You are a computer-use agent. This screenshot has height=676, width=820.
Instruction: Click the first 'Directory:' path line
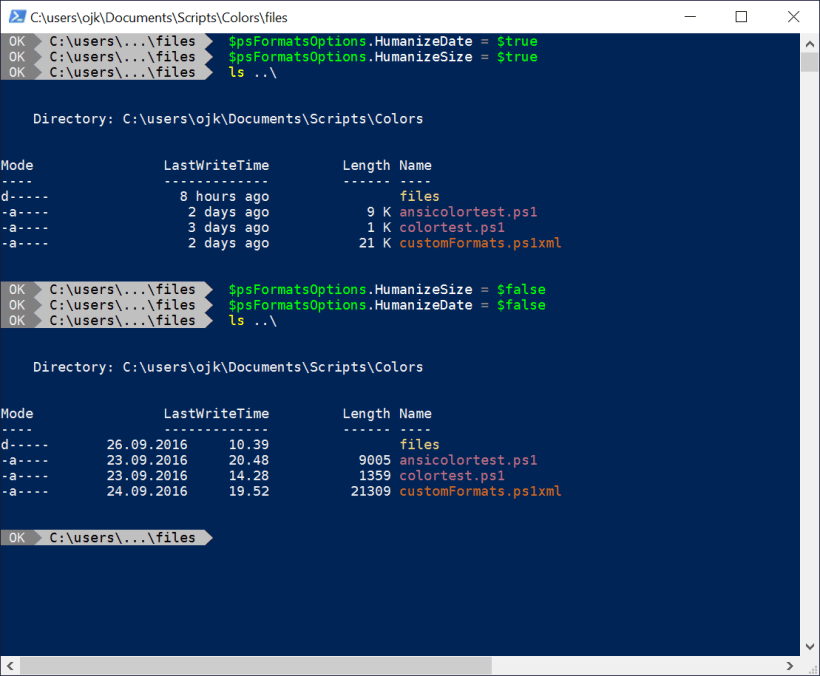(x=228, y=119)
